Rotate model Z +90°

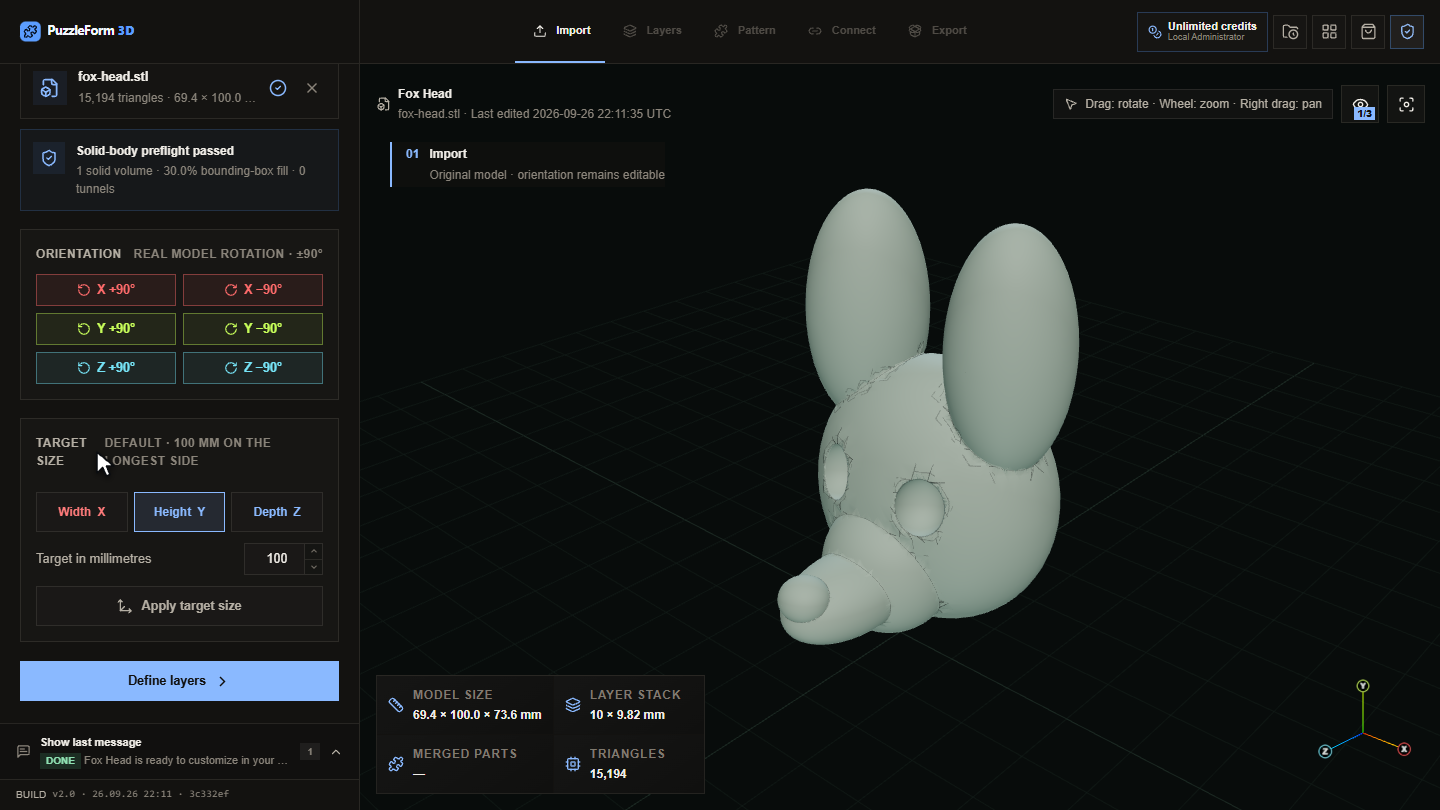click(x=106, y=368)
